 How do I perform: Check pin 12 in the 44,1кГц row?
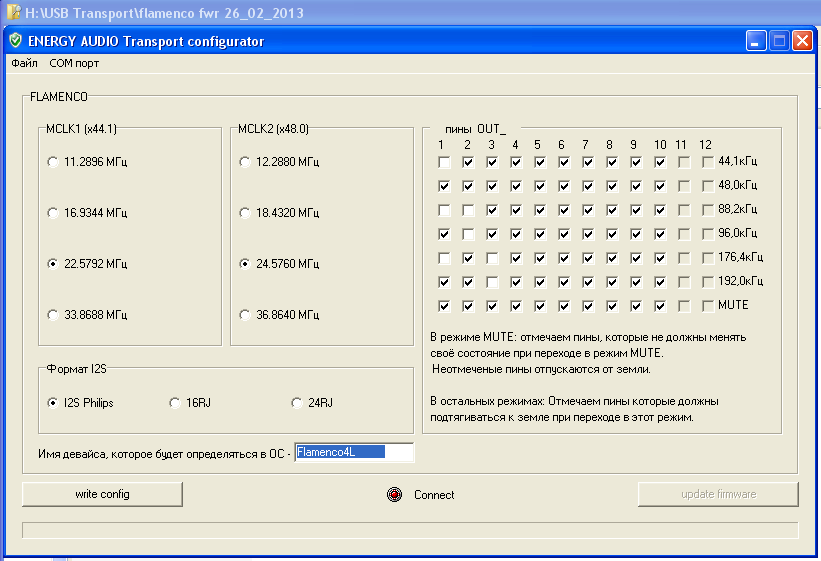[708, 162]
